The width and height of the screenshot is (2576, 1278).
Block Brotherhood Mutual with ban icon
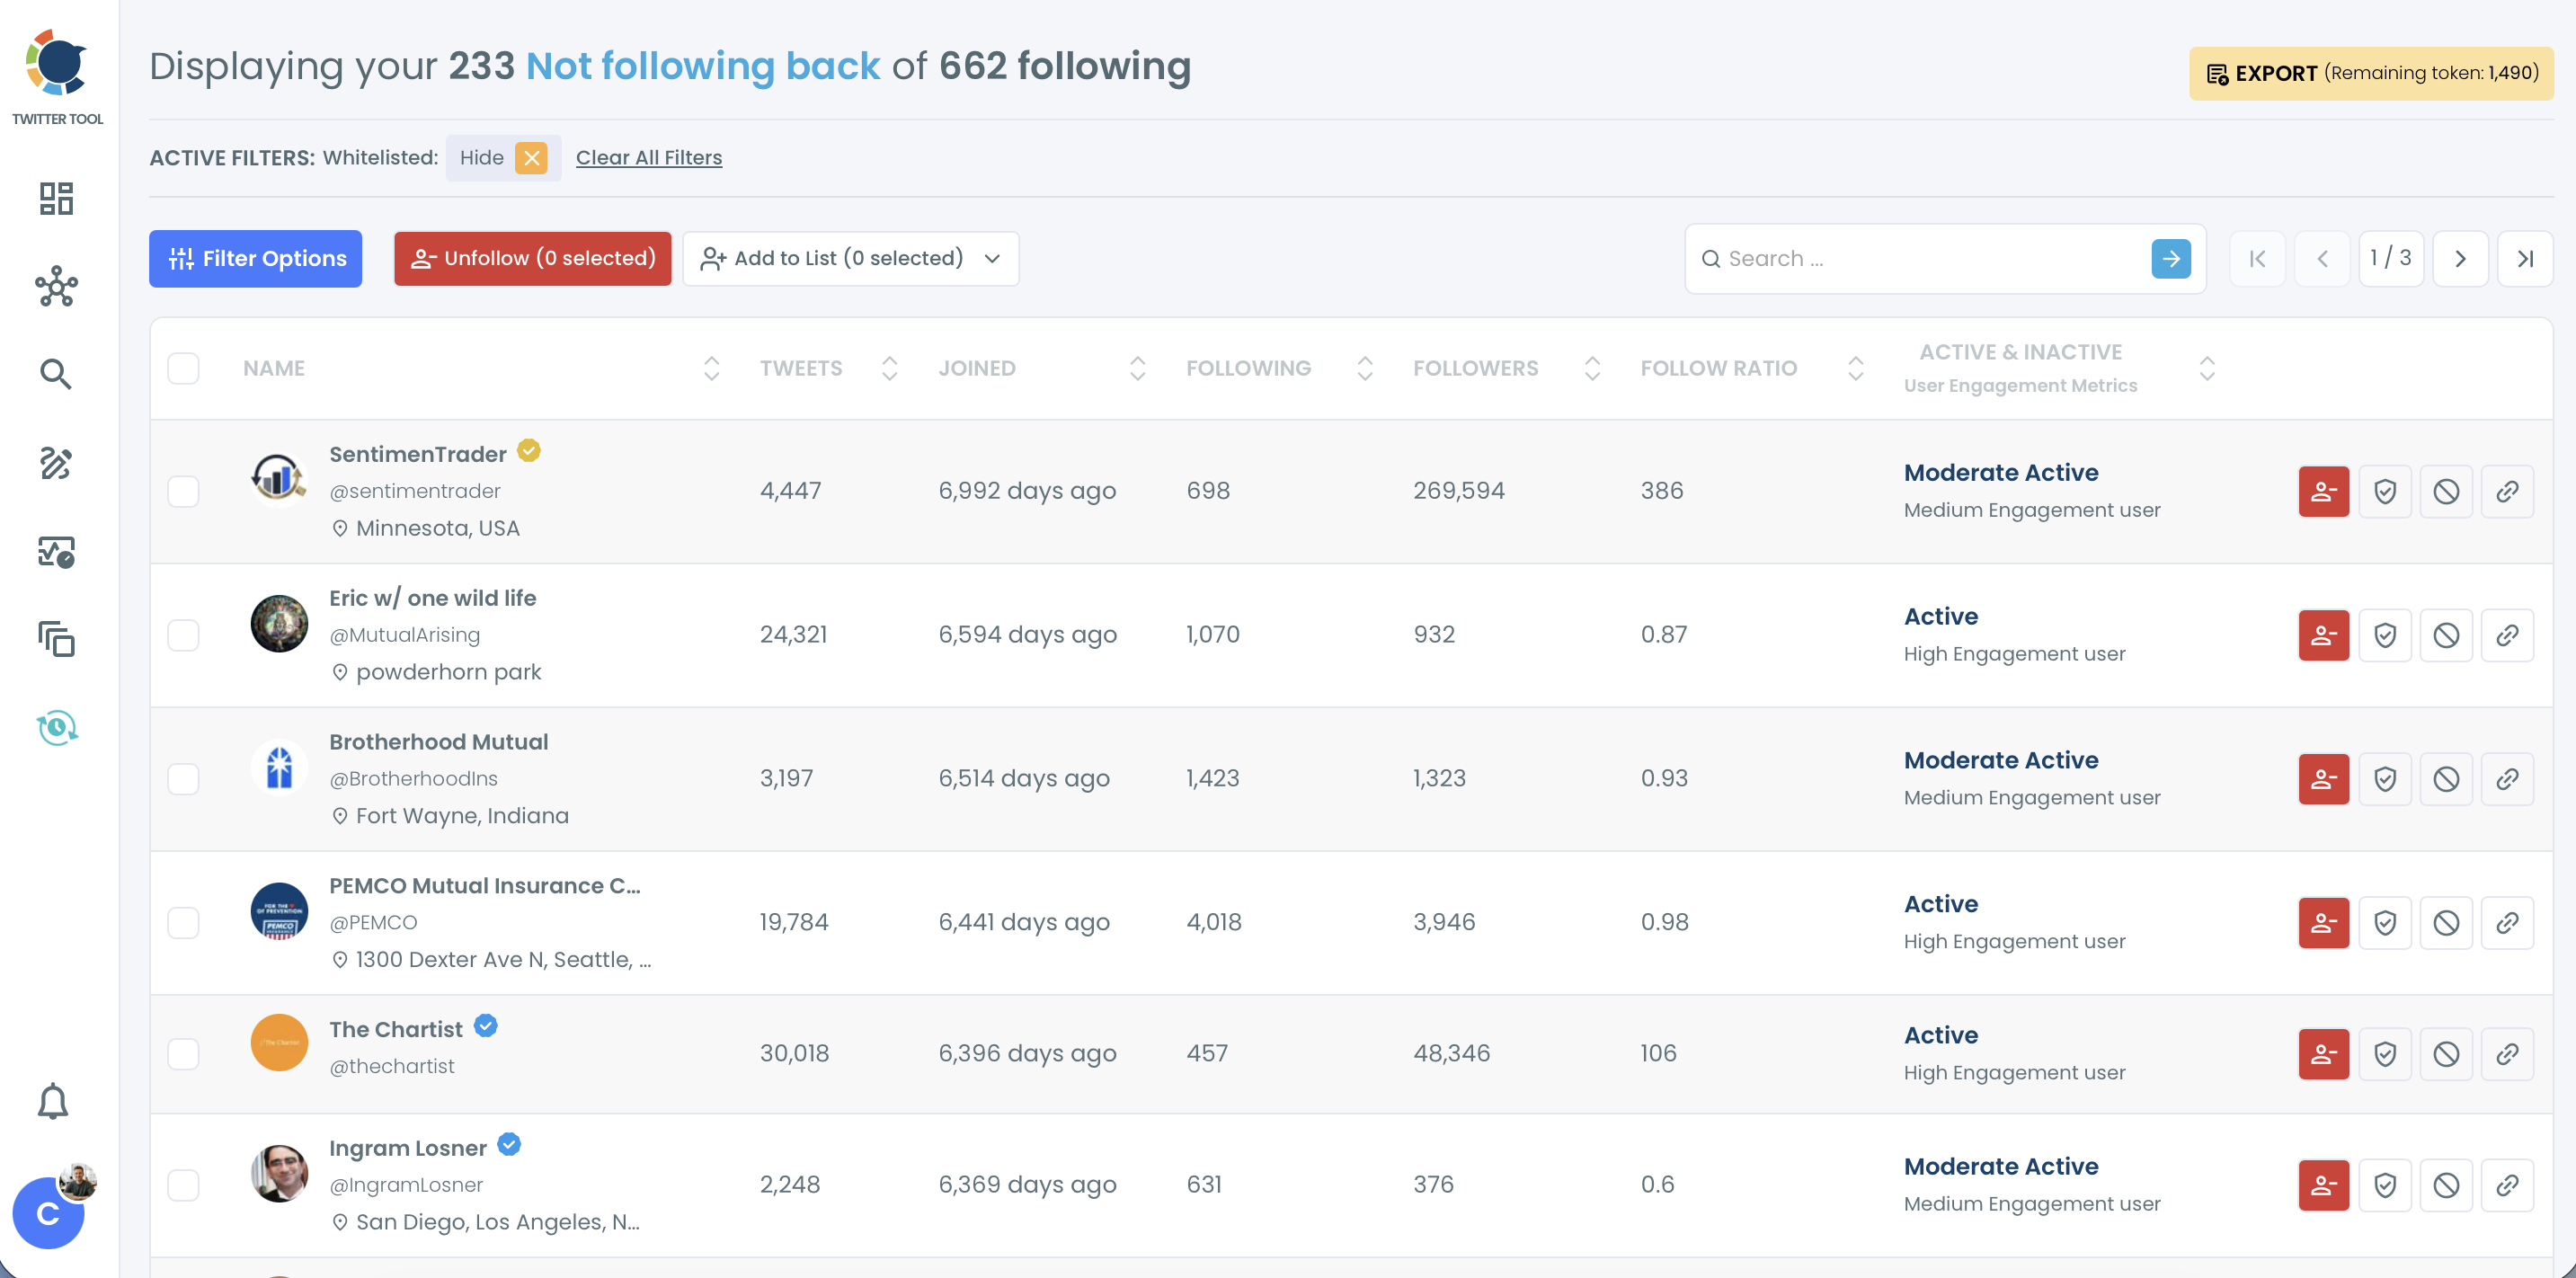coord(2446,779)
